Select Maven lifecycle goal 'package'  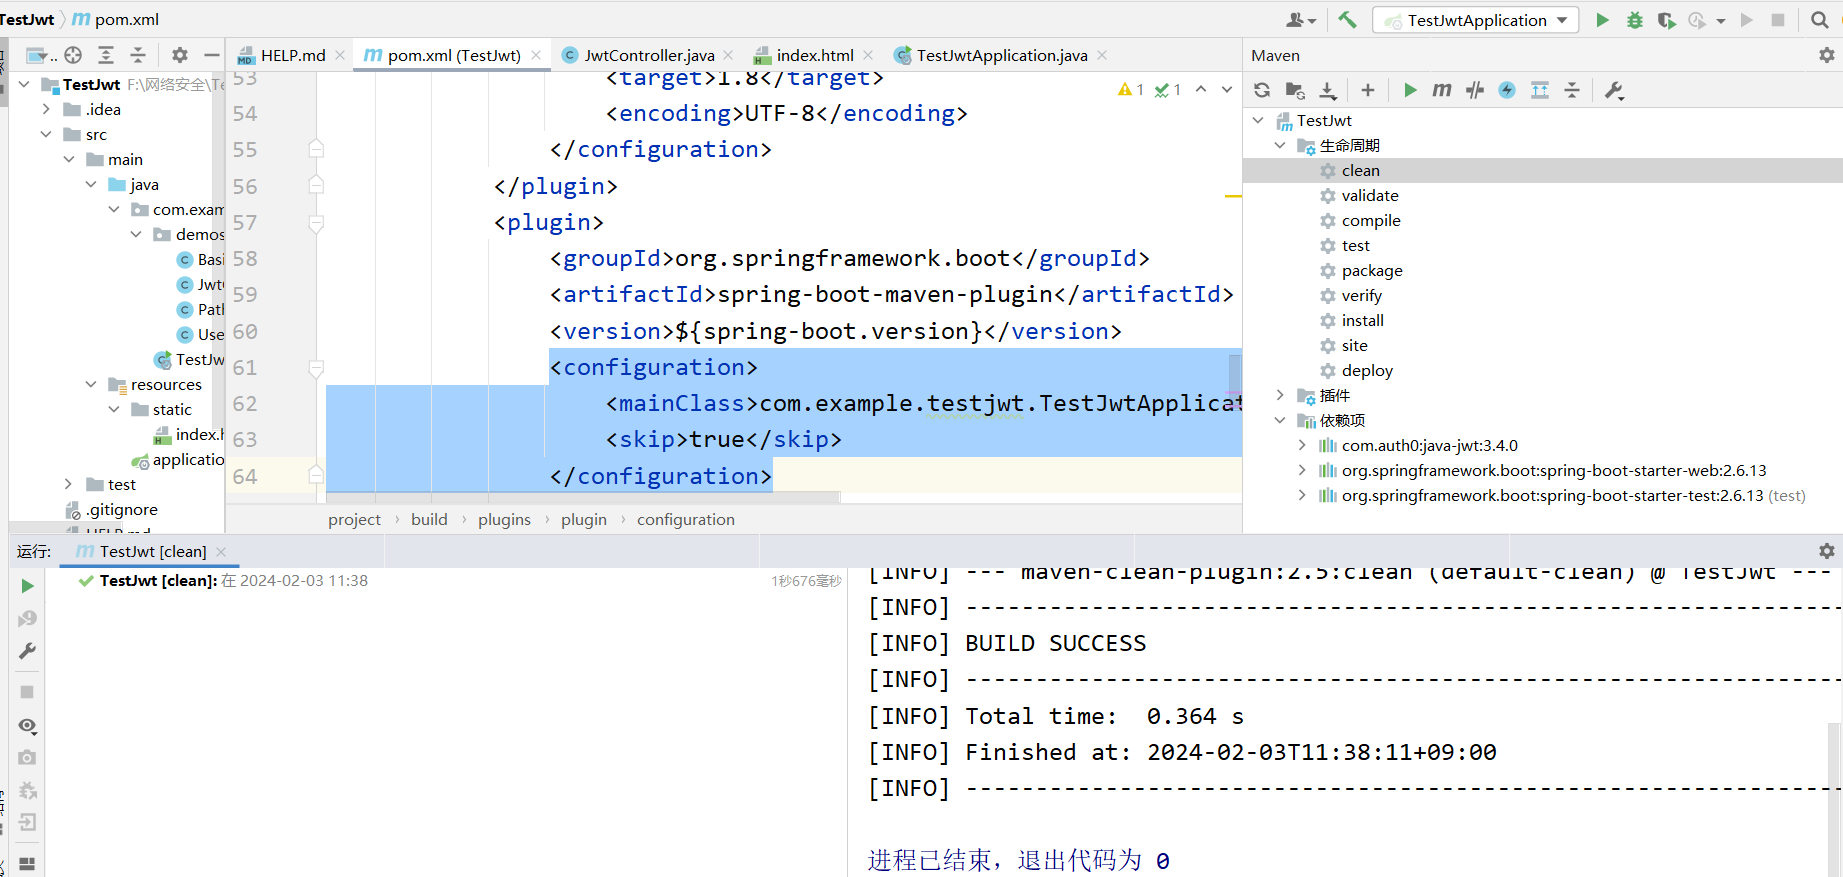pyautogui.click(x=1372, y=271)
